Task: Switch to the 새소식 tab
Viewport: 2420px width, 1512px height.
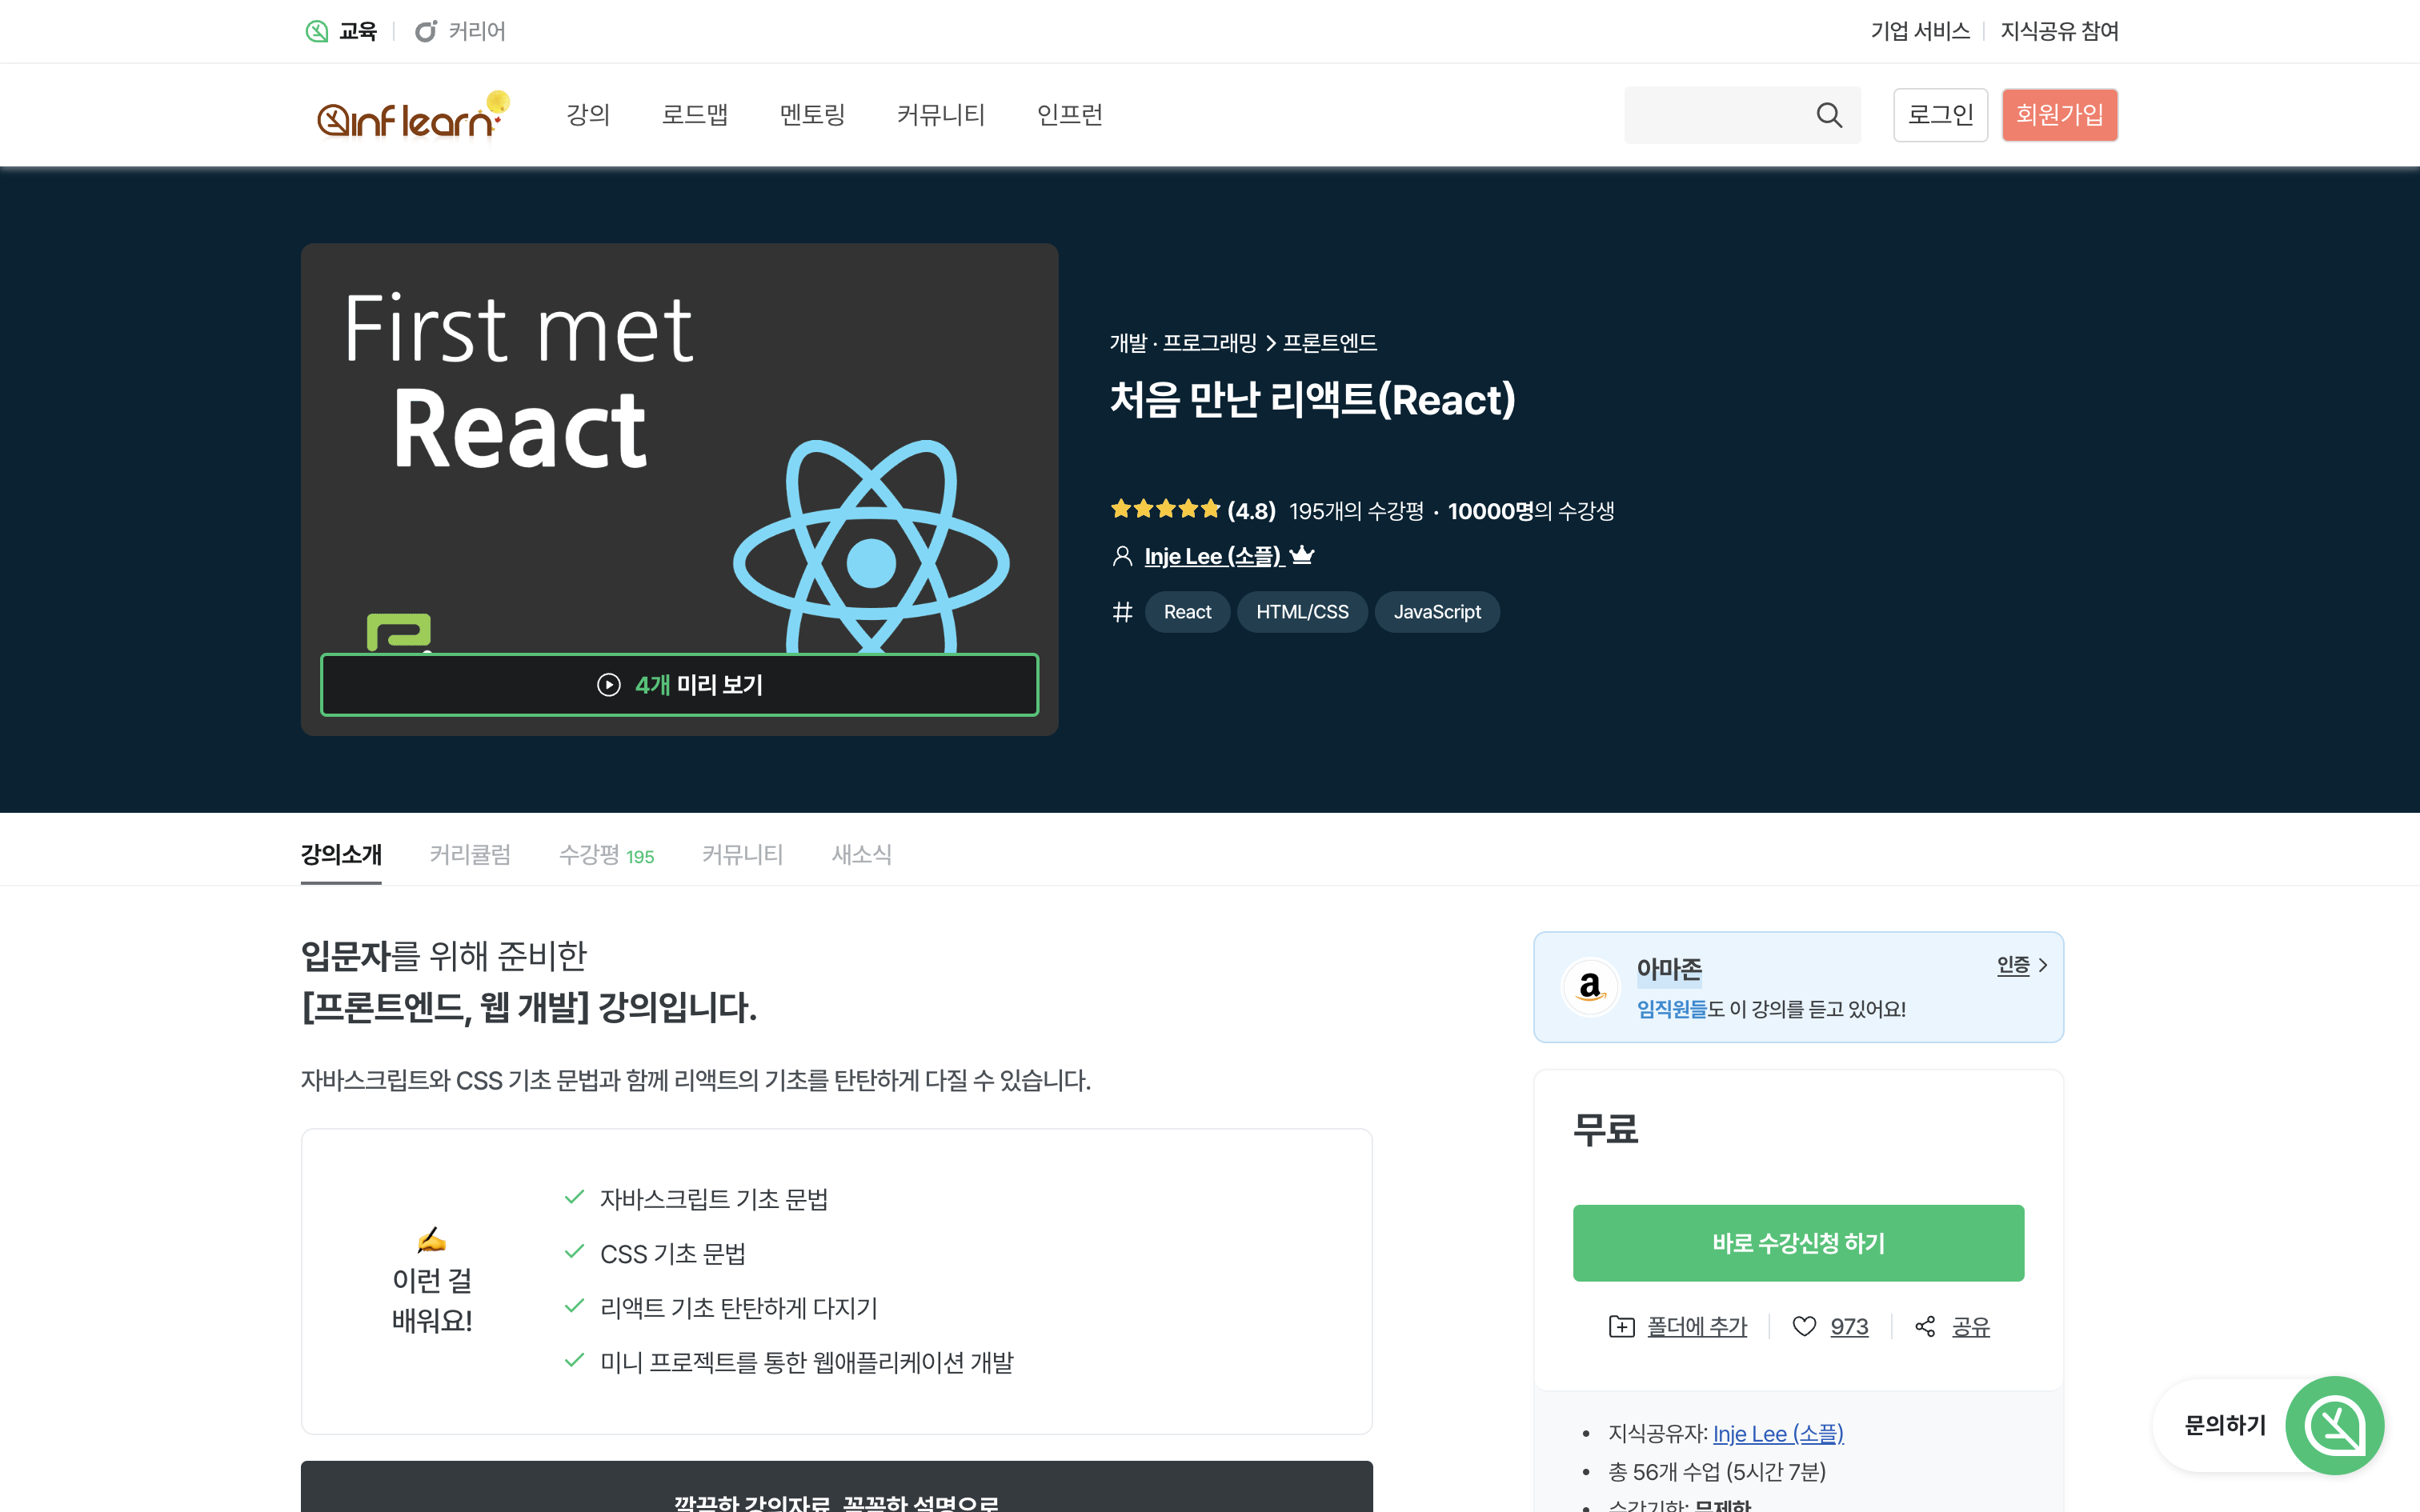Action: point(861,854)
